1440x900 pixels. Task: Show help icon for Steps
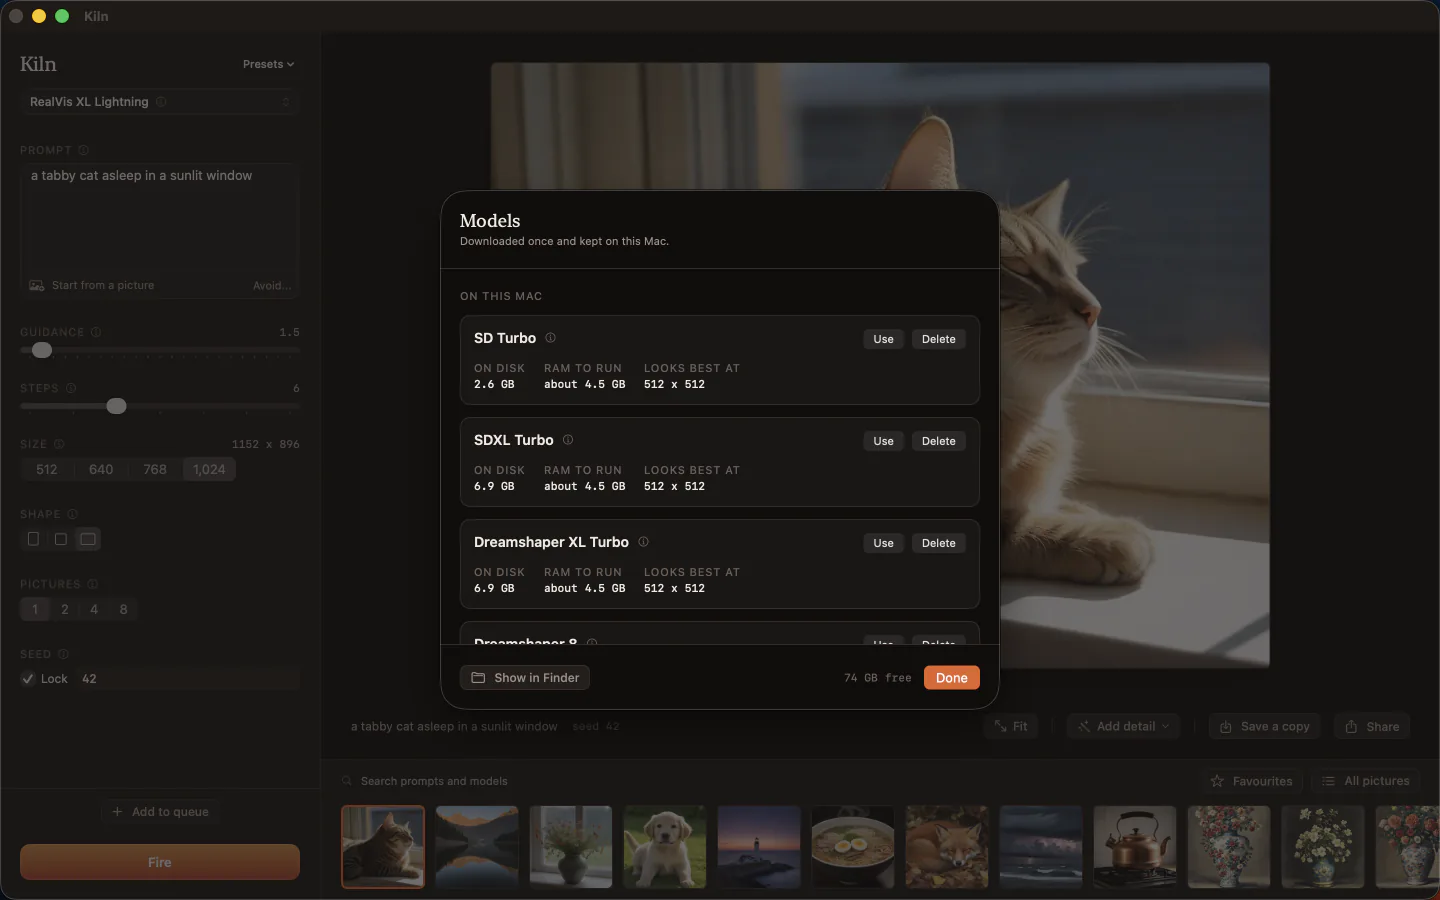coord(71,388)
